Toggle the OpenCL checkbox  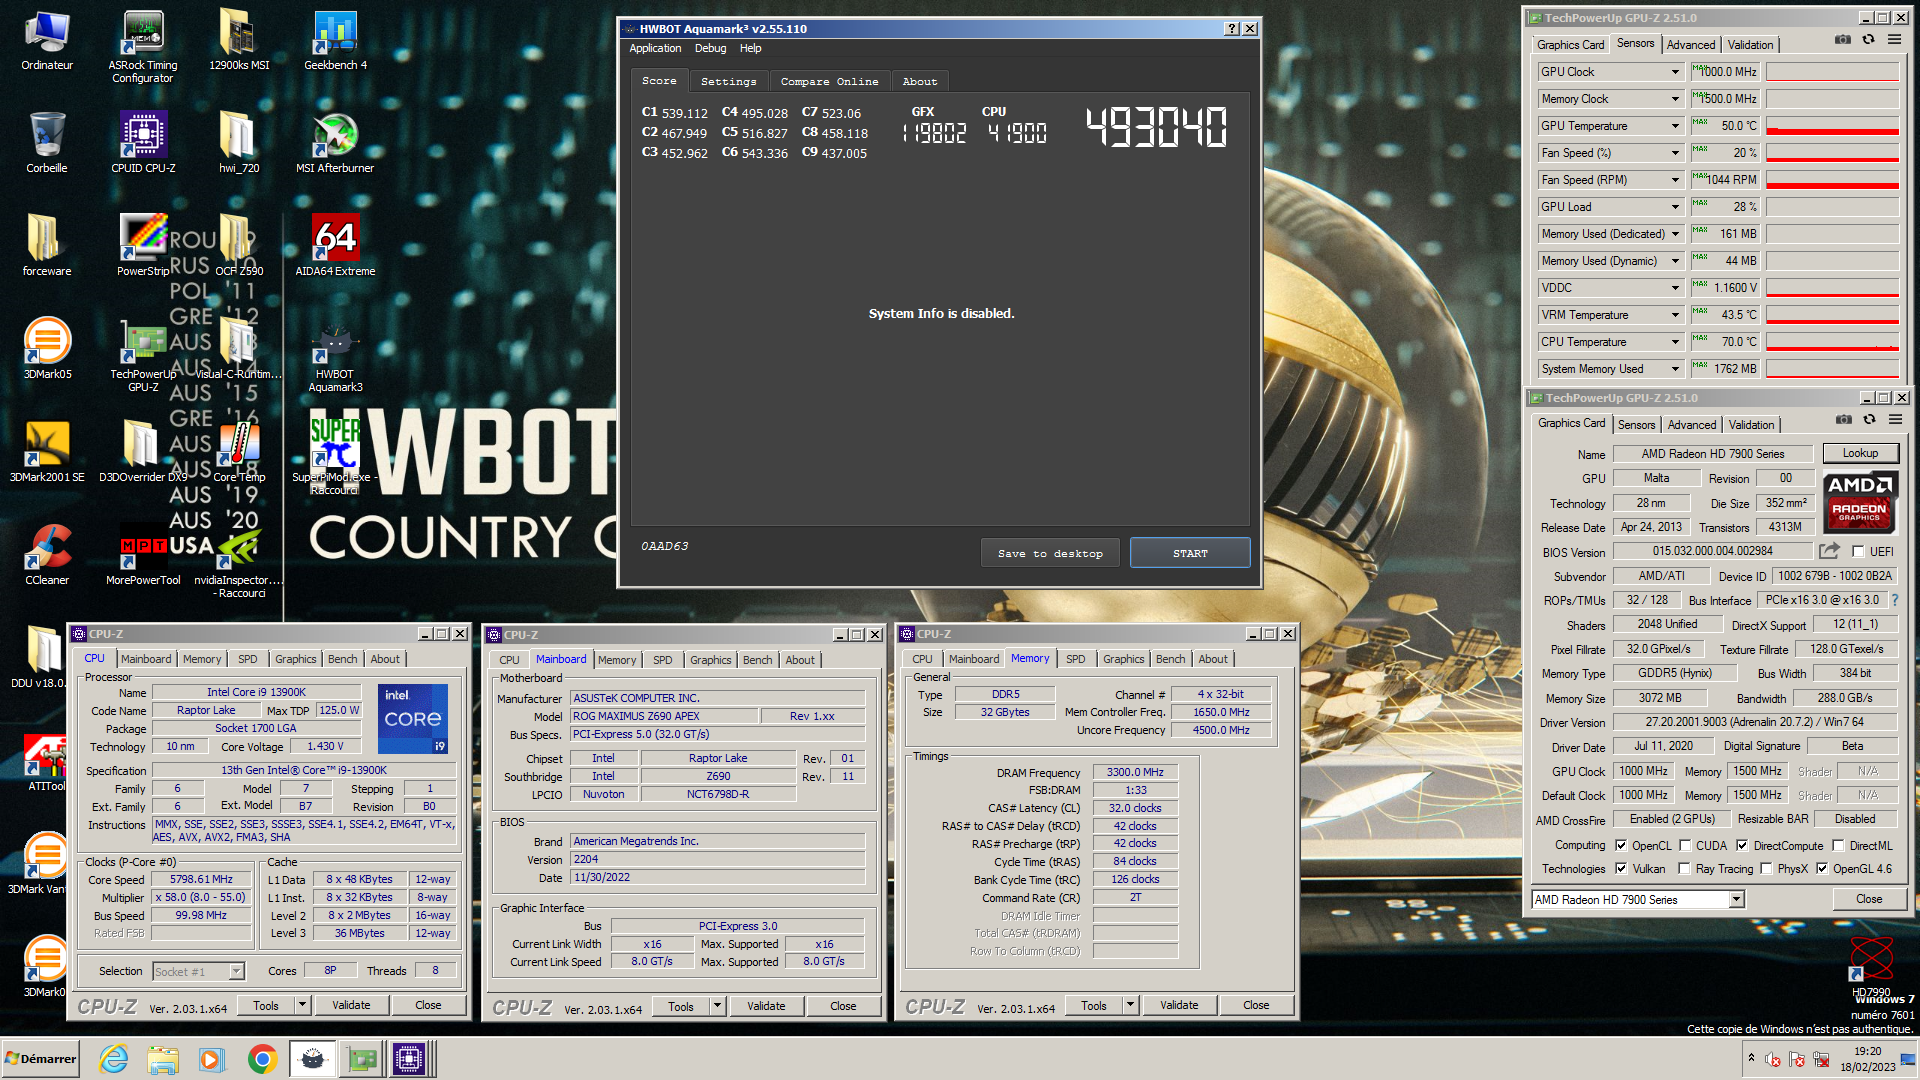click(1621, 846)
